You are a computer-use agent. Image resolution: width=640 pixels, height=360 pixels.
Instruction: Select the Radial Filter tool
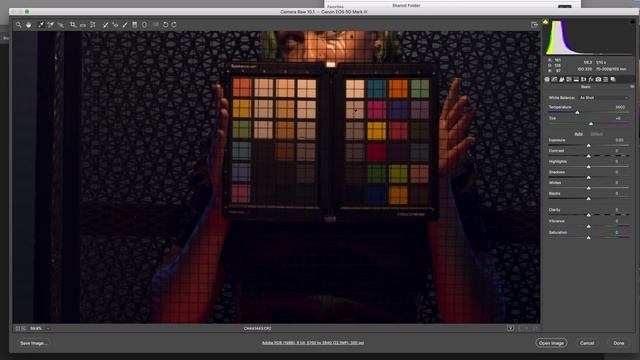coord(144,25)
